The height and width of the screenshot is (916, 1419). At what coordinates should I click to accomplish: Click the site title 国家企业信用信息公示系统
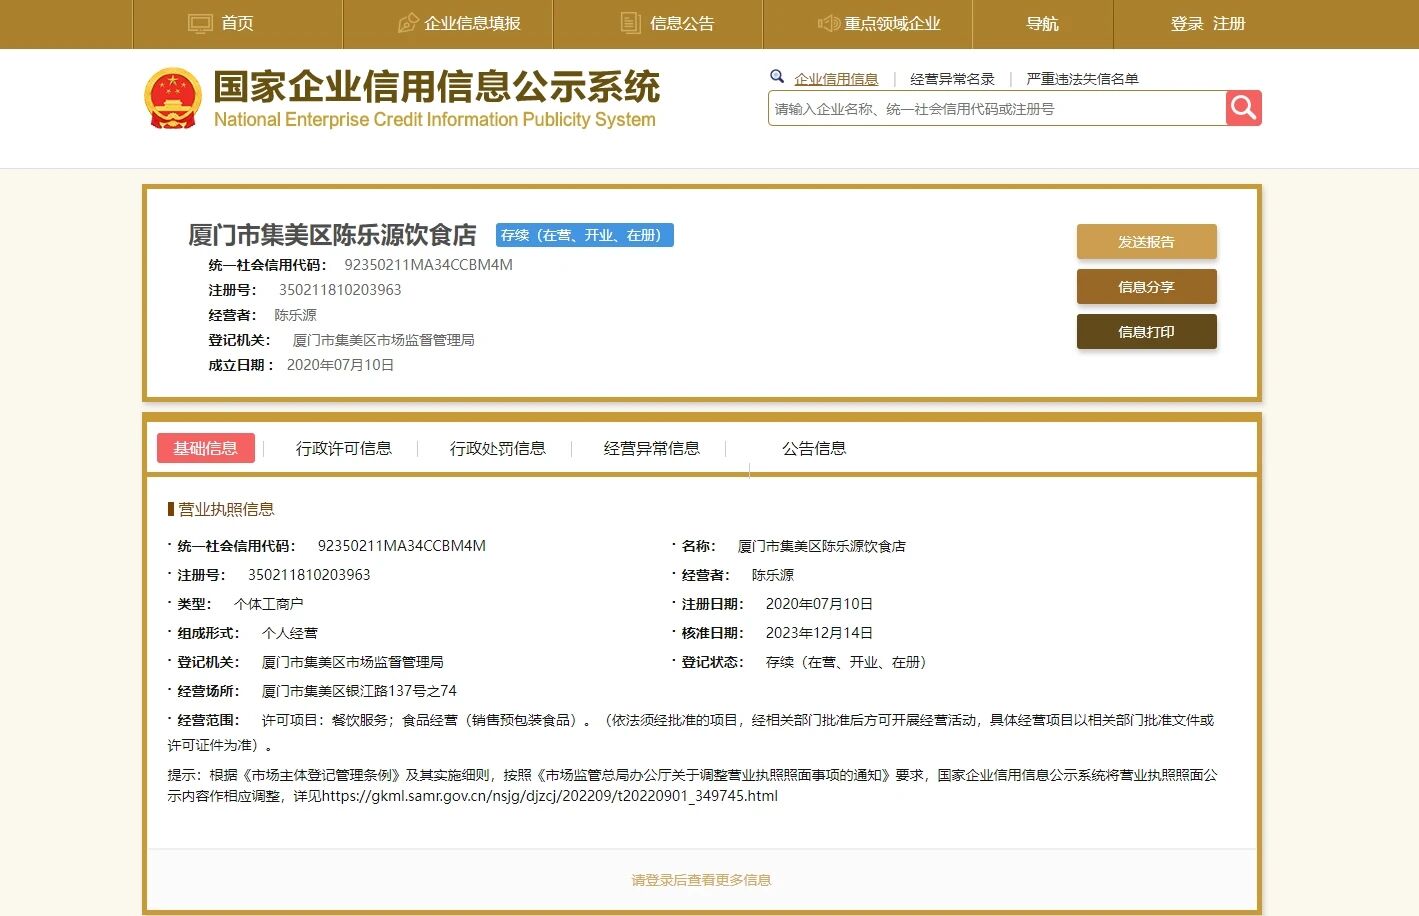(437, 87)
